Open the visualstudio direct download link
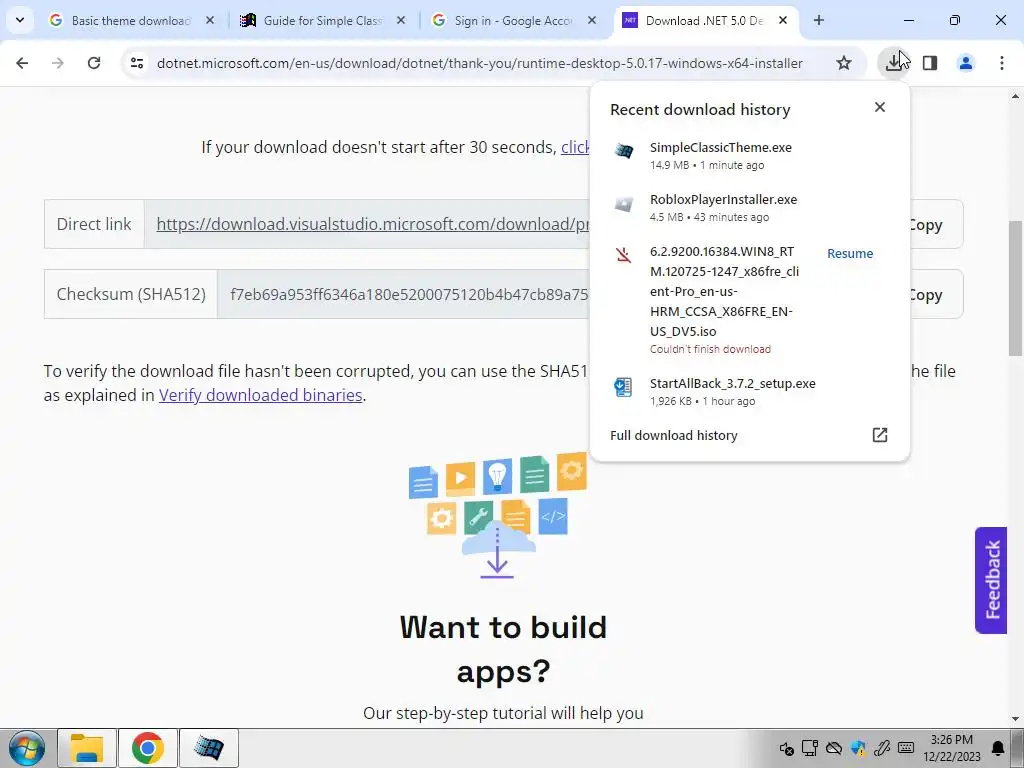The height and width of the screenshot is (768, 1024). [372, 224]
